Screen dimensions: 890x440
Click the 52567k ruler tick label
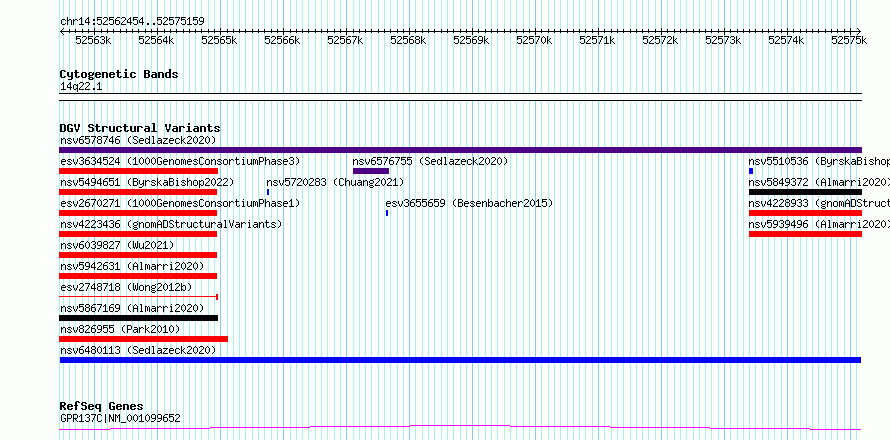click(x=345, y=40)
